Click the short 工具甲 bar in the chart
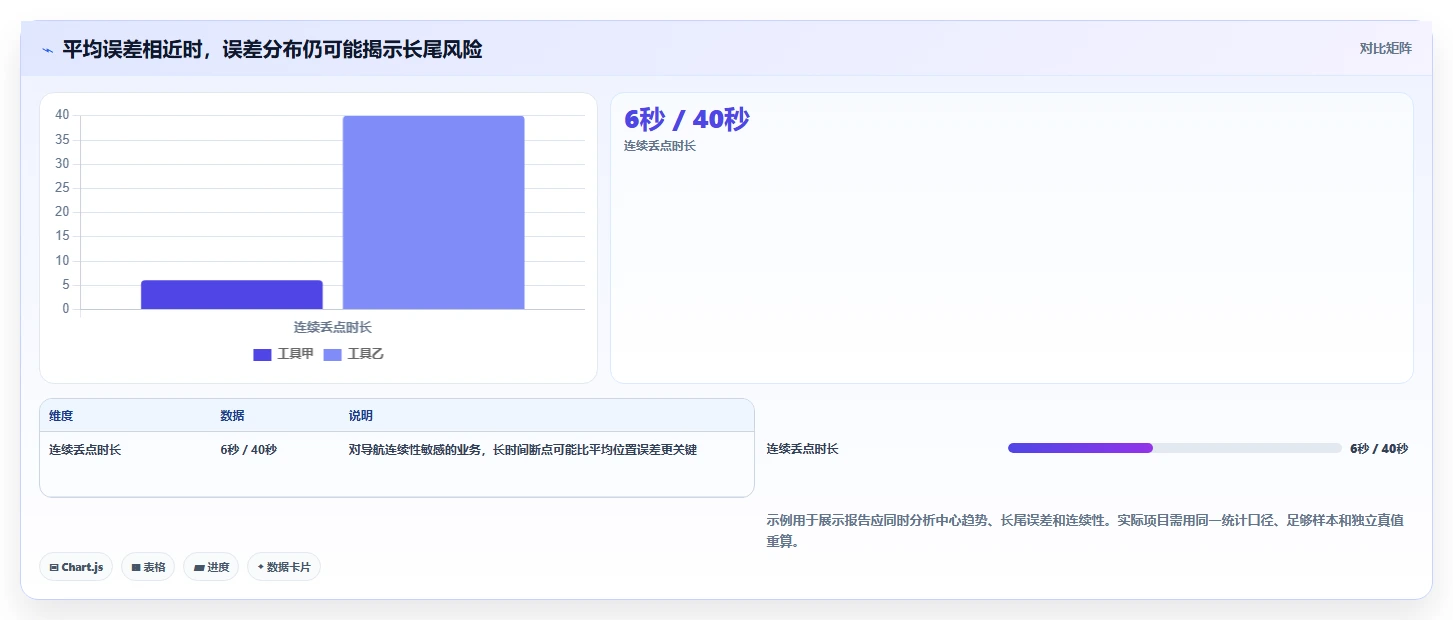This screenshot has height=620, width=1453. click(x=231, y=295)
